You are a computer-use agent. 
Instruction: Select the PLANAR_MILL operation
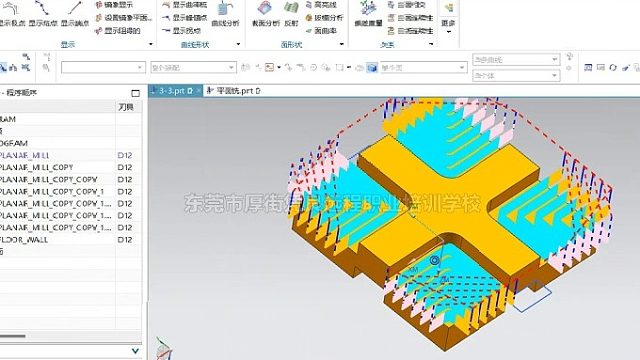[24, 156]
